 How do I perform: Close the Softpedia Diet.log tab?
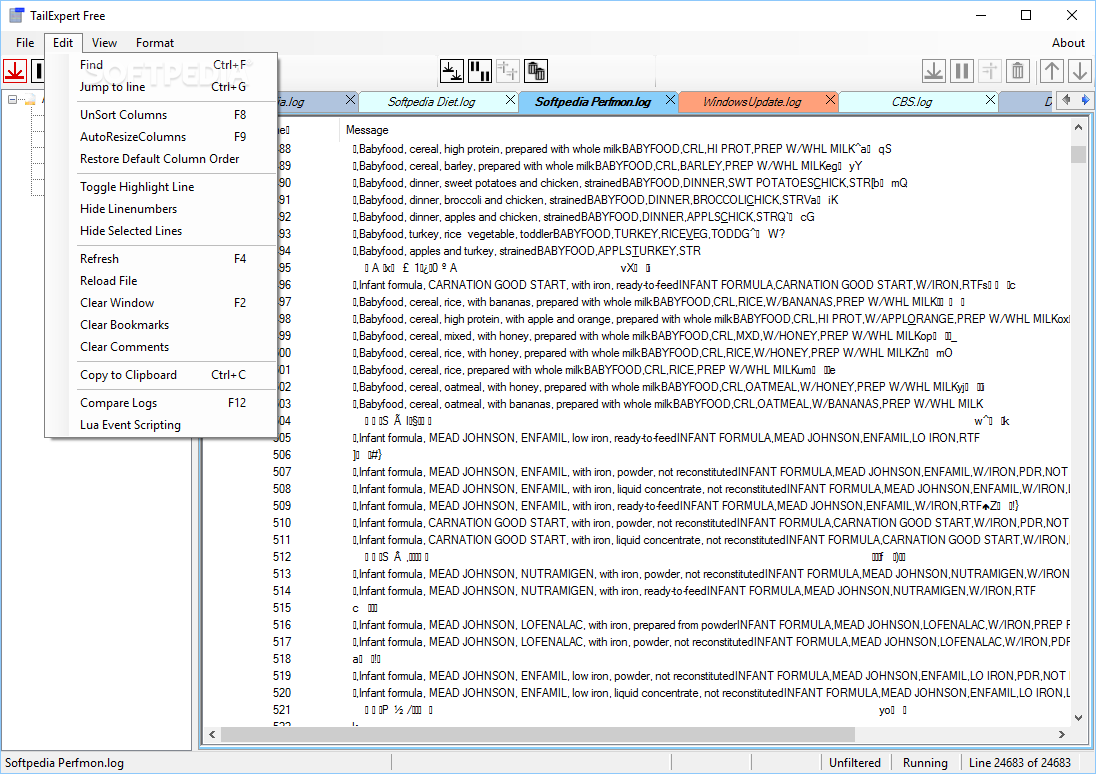pyautogui.click(x=510, y=100)
